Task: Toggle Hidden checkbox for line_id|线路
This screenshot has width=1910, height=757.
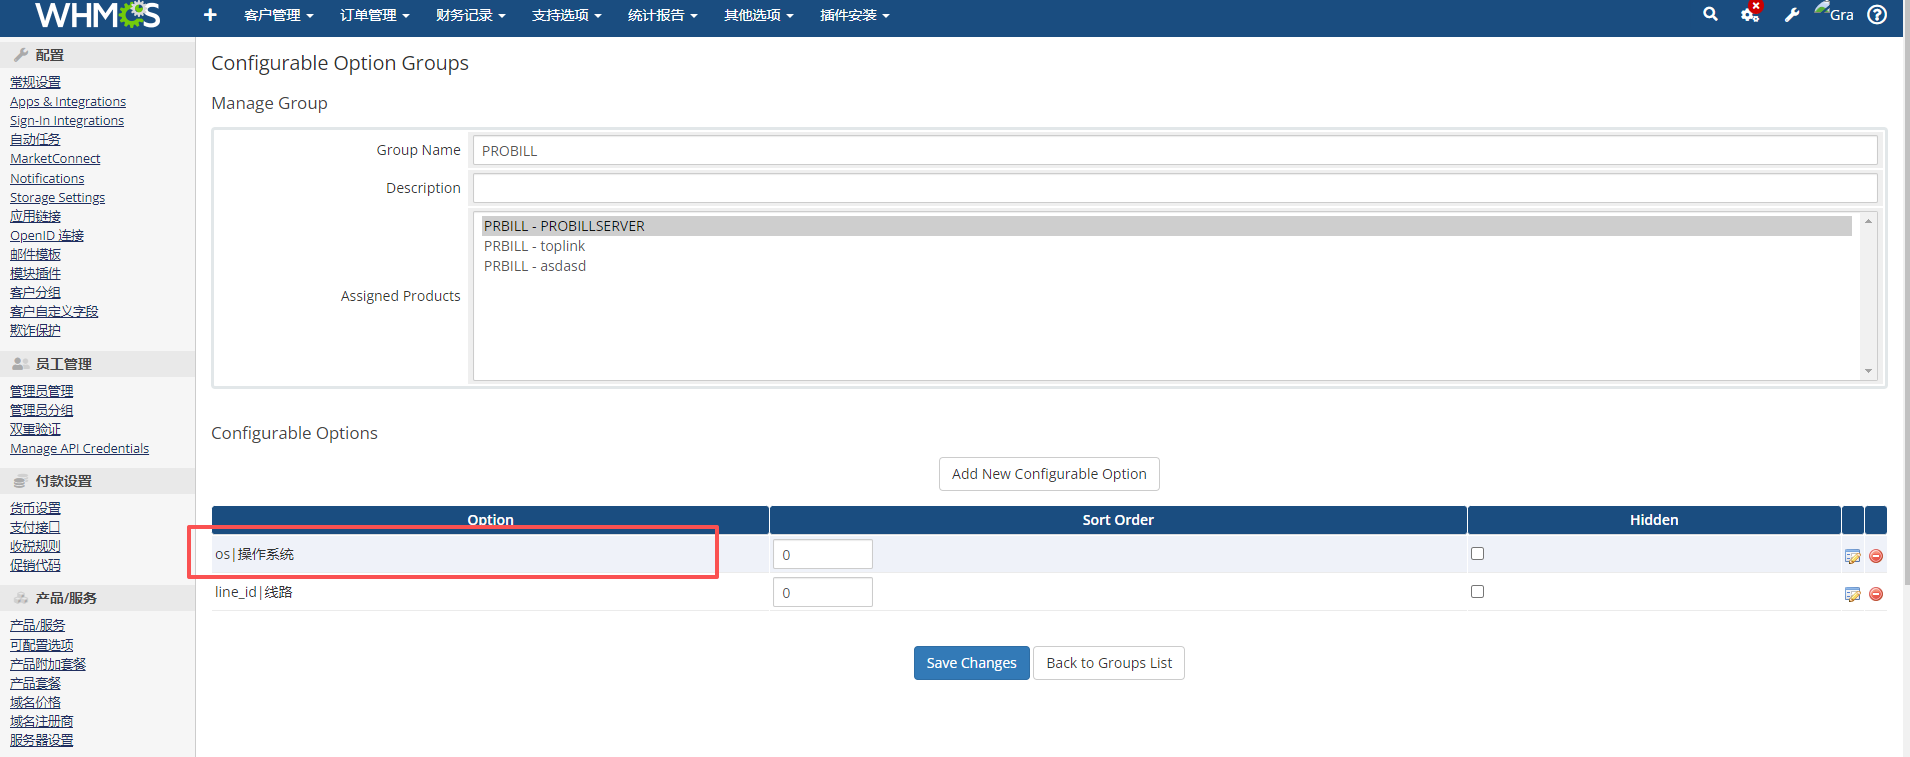Action: (x=1477, y=592)
